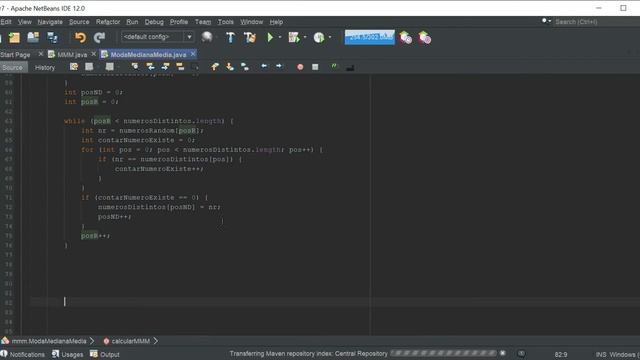The image size is (640, 360).
Task: Open the Navigate menu
Action: pyautogui.click(x=50, y=22)
